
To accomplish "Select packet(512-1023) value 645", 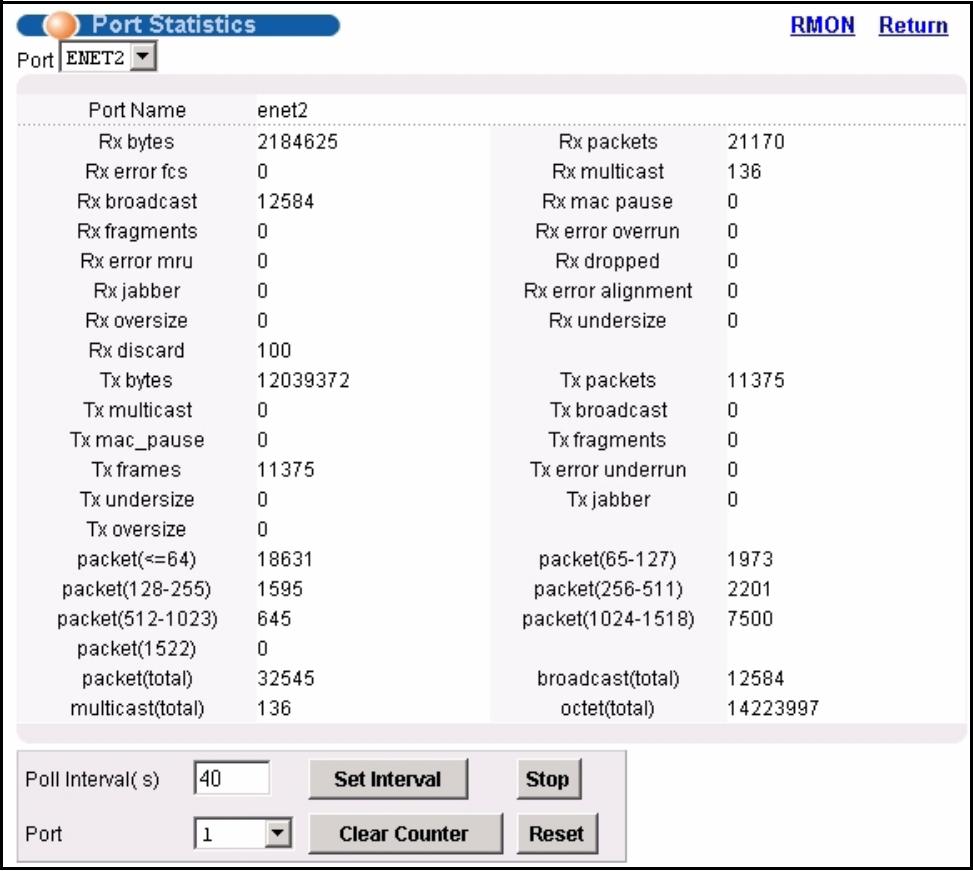I will click(274, 619).
